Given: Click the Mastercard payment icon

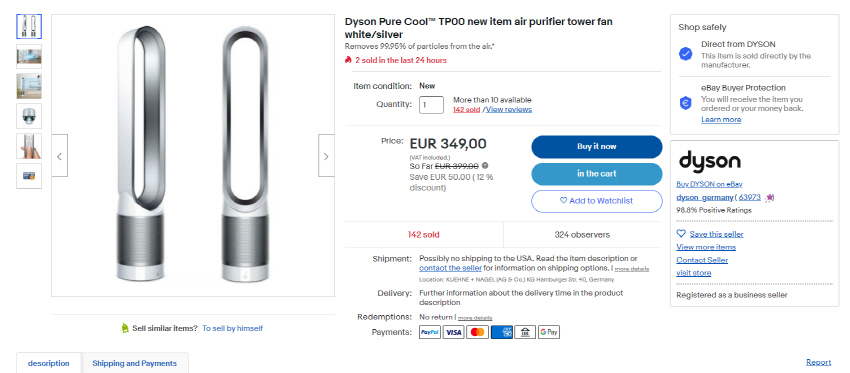Looking at the screenshot, I should [478, 332].
